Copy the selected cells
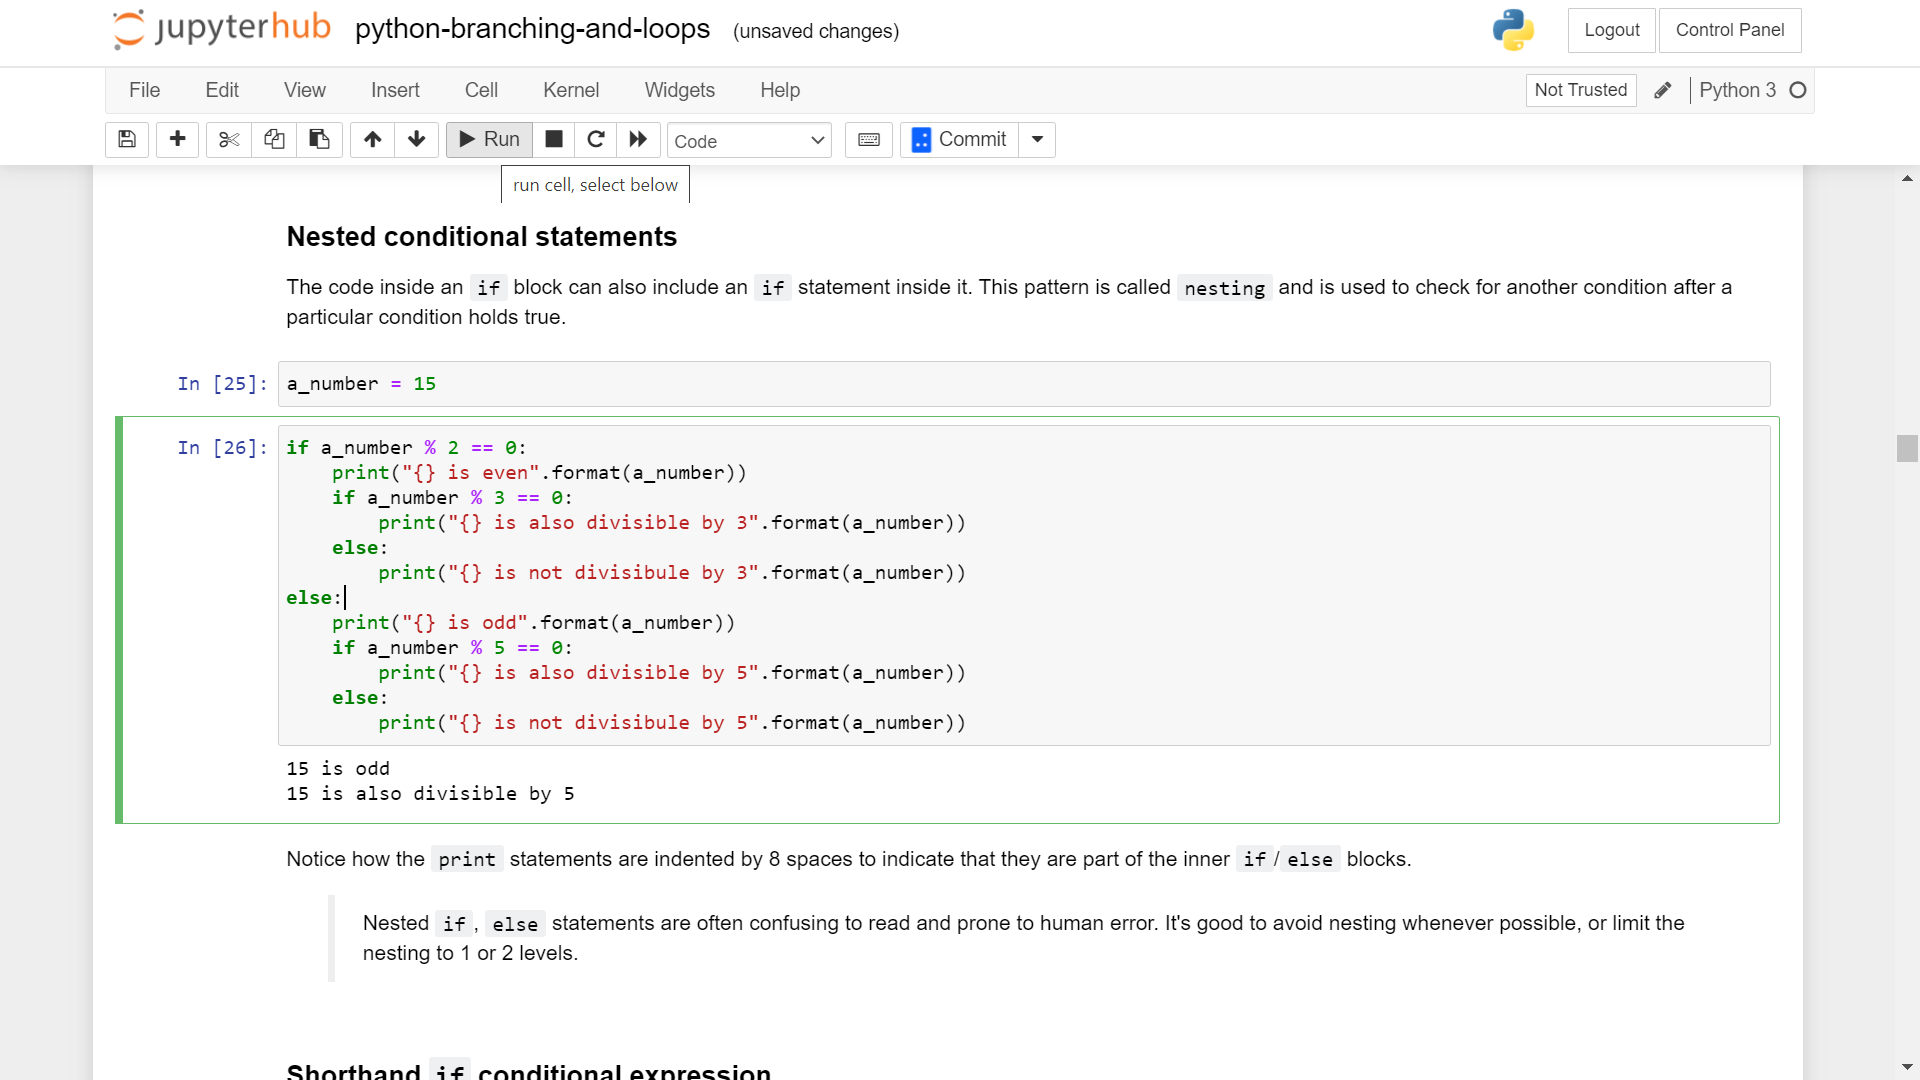Viewport: 1920px width, 1080px height. tap(274, 140)
